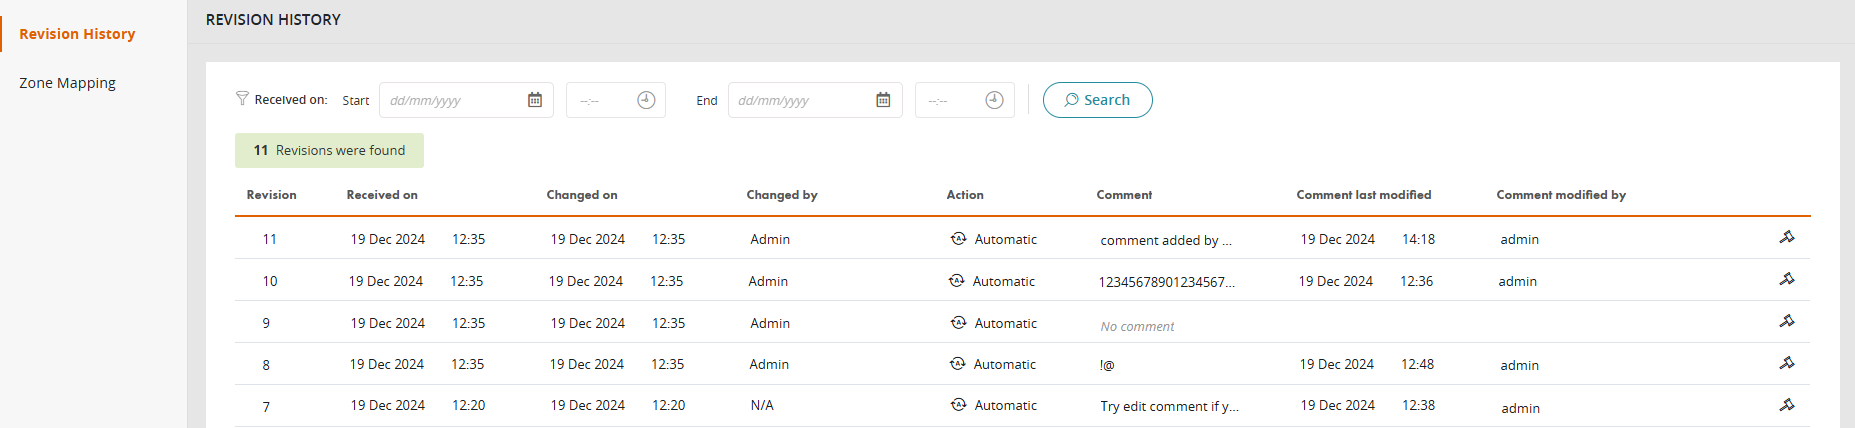The width and height of the screenshot is (1855, 428).
Task: Click the pin icon for revision 7
Action: (1786, 406)
